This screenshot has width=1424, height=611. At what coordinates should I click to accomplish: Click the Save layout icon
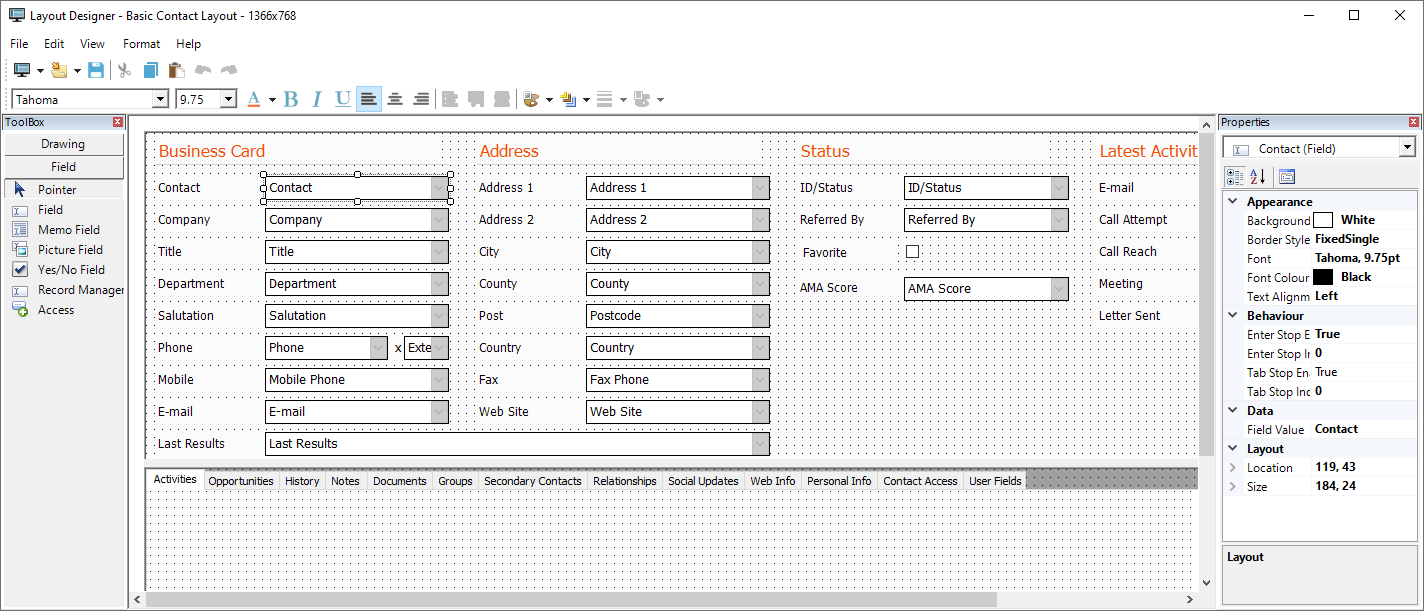(x=93, y=70)
